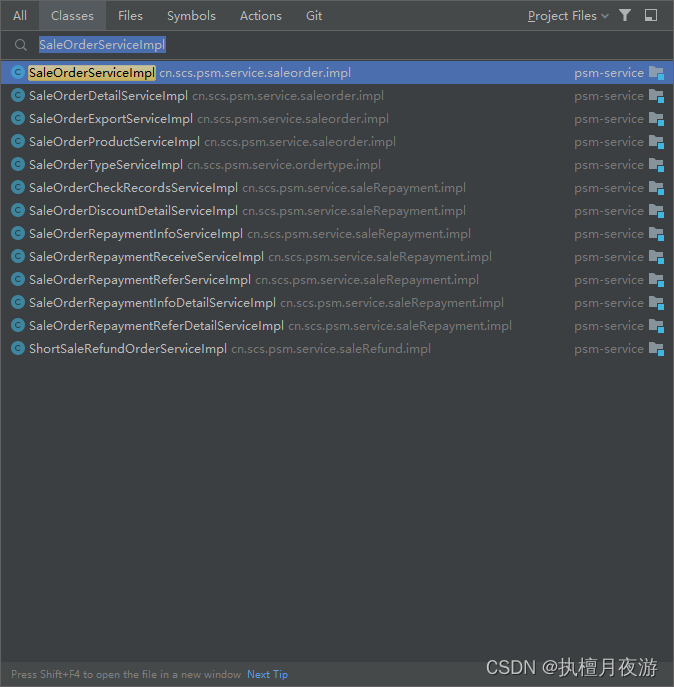The image size is (674, 687).
Task: Open SaleOrderProductServiceImpl result
Action: coord(337,142)
